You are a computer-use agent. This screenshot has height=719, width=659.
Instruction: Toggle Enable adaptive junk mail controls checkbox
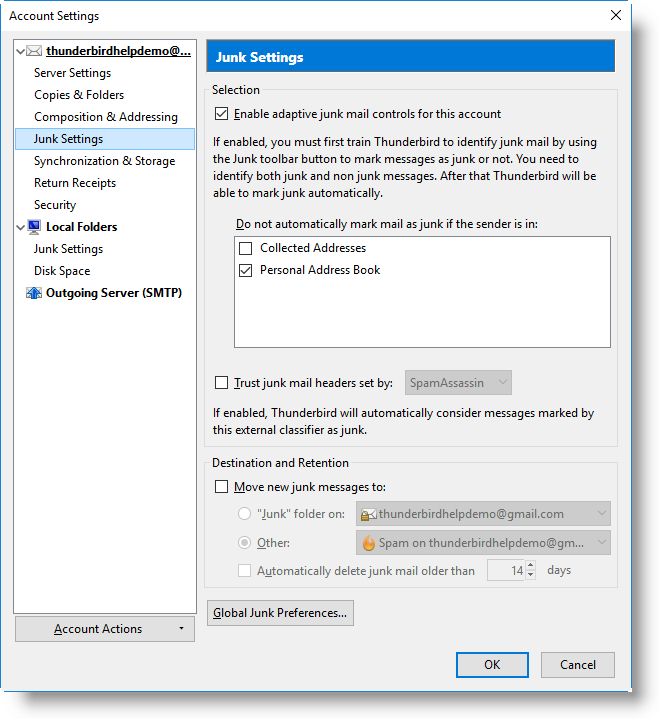[x=222, y=114]
